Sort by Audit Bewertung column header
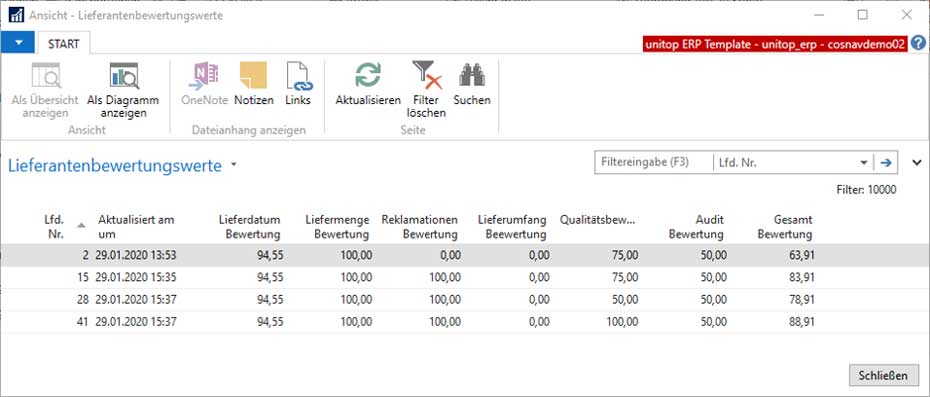 point(696,227)
